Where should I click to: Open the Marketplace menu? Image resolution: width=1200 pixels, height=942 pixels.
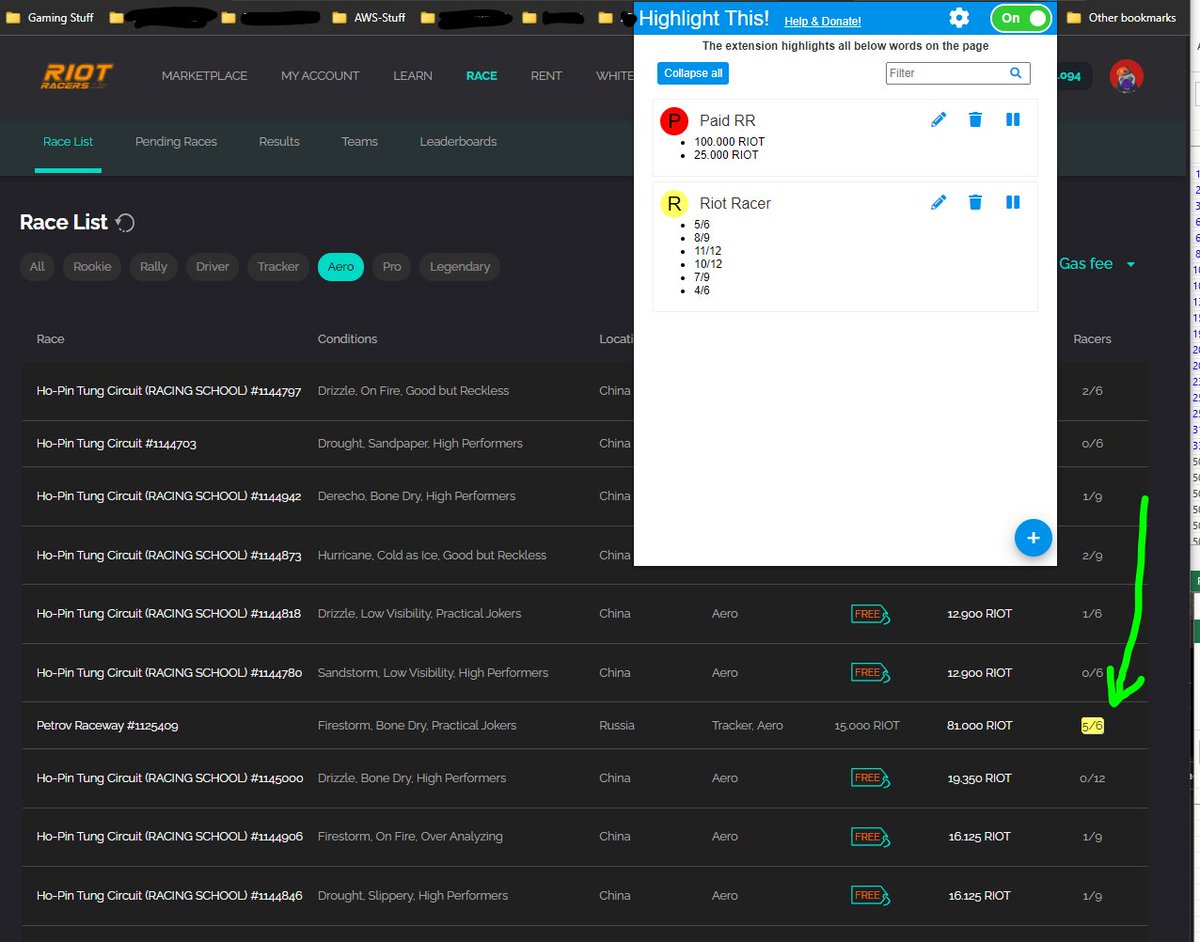pos(204,75)
